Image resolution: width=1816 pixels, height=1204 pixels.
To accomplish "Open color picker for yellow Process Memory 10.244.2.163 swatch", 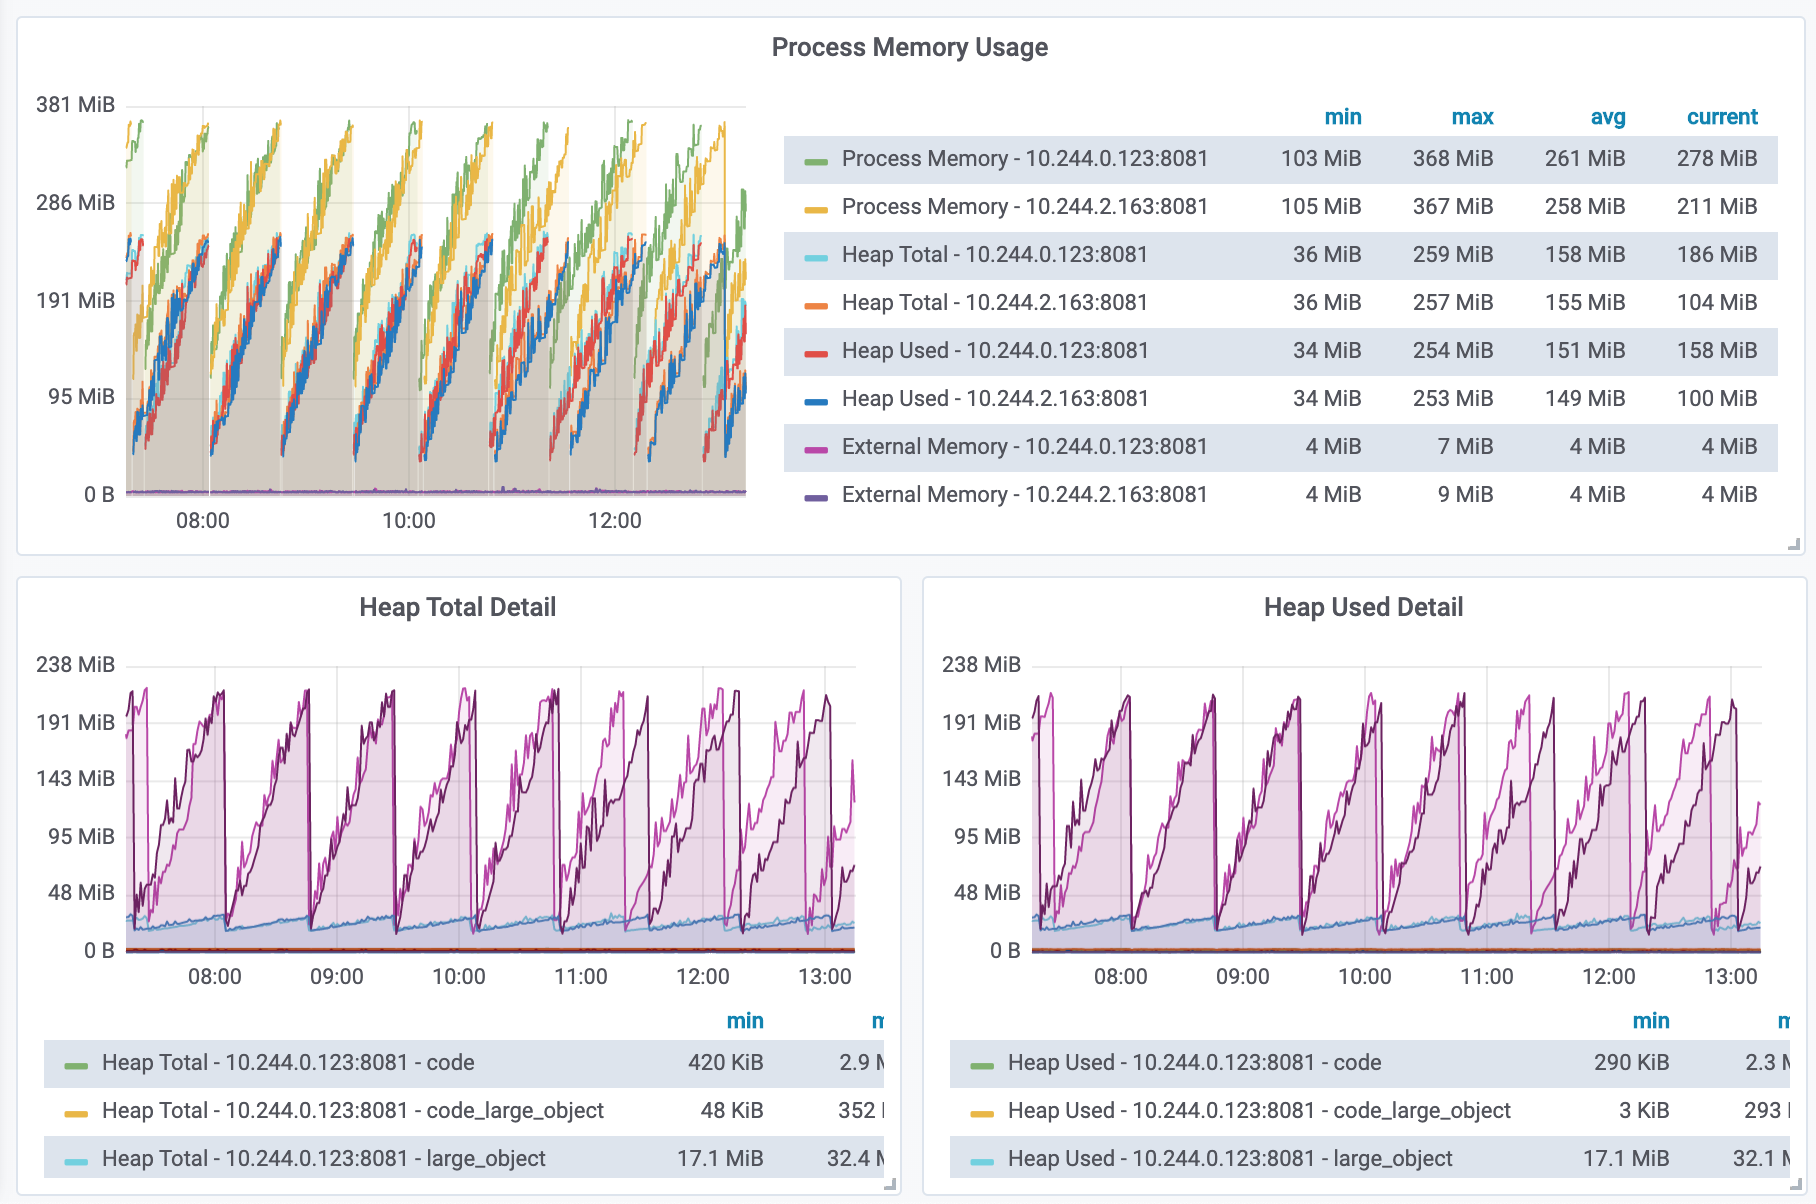I will point(816,209).
